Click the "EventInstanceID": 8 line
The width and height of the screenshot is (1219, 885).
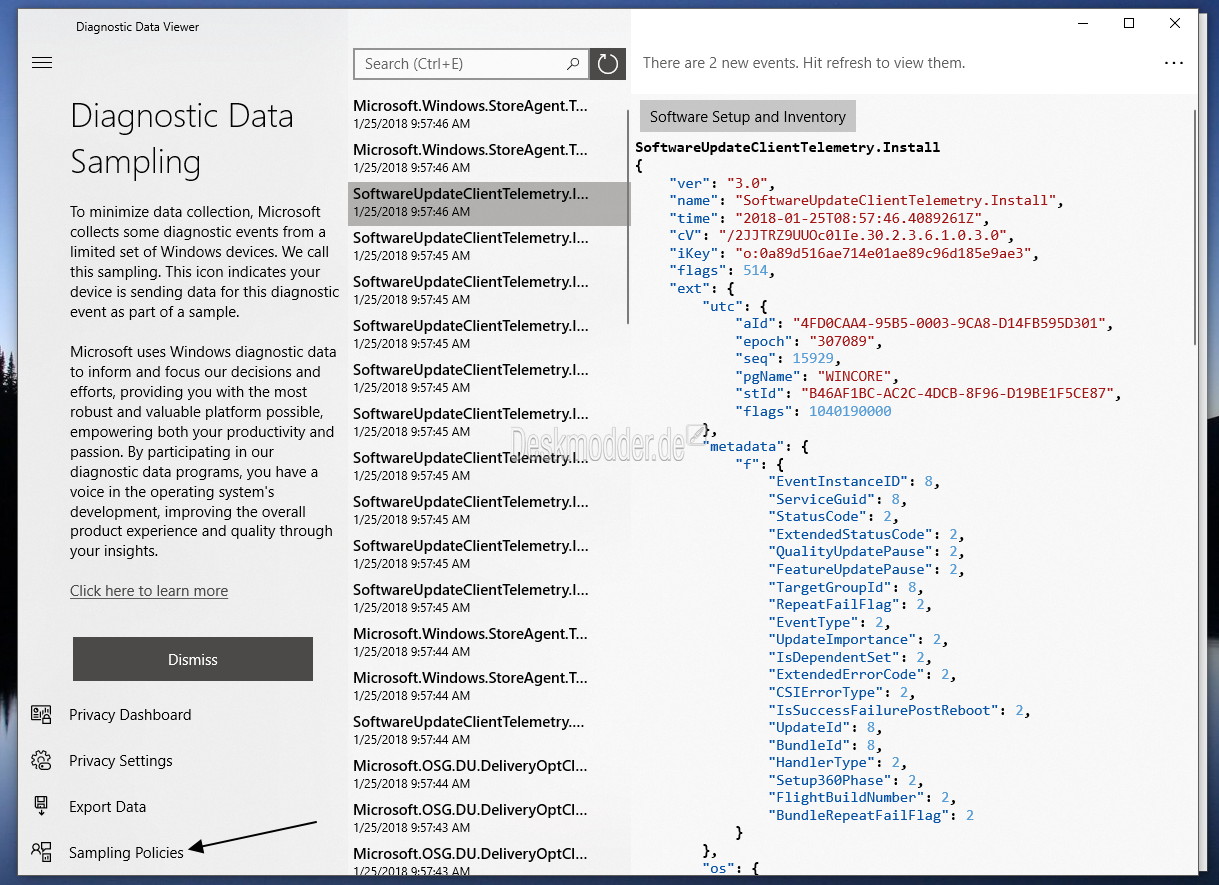coord(854,481)
